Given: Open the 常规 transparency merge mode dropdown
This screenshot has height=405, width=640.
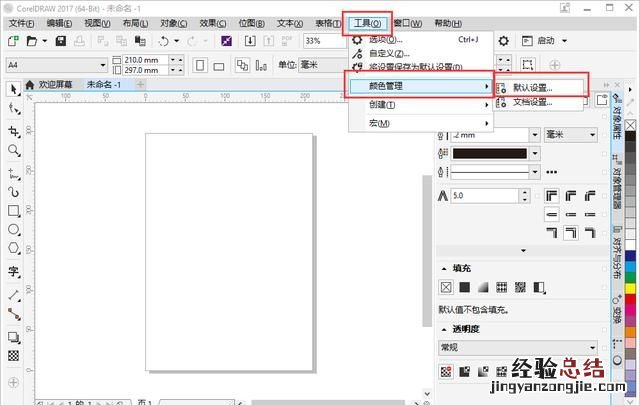Looking at the screenshot, I should pyautogui.click(x=518, y=347).
